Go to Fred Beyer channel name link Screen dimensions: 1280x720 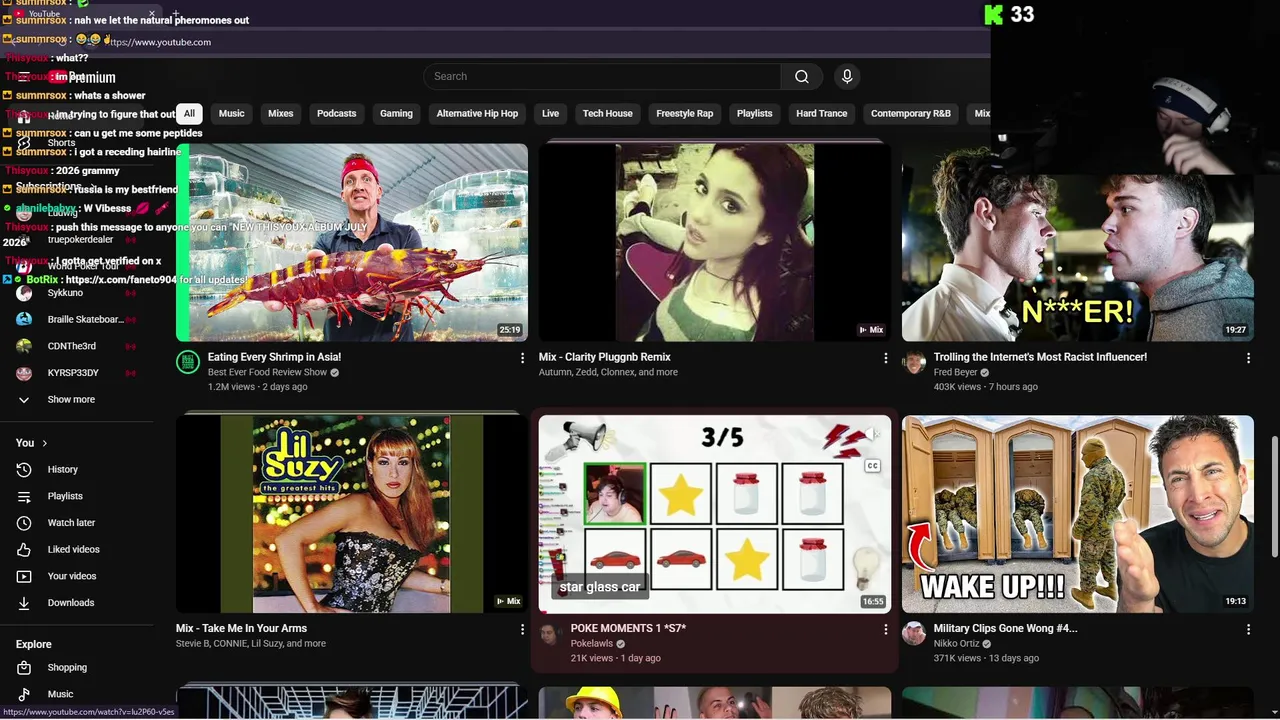[x=956, y=372]
